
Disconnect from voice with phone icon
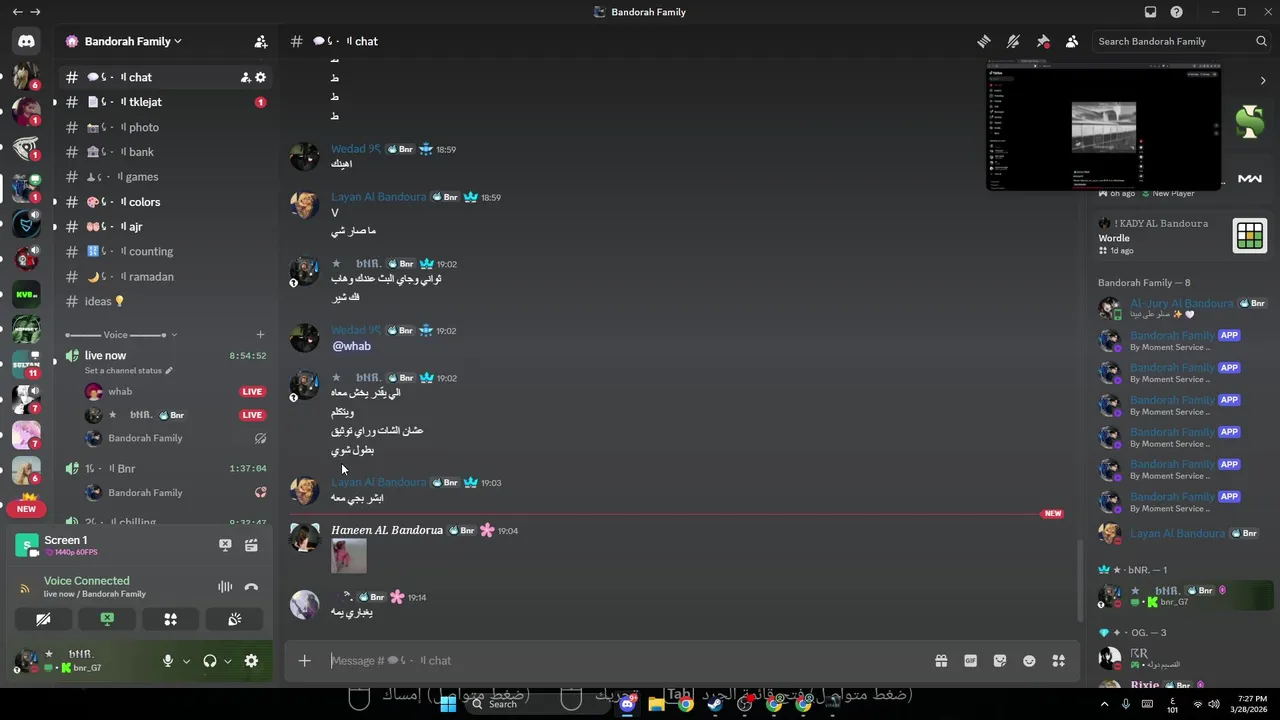click(251, 587)
